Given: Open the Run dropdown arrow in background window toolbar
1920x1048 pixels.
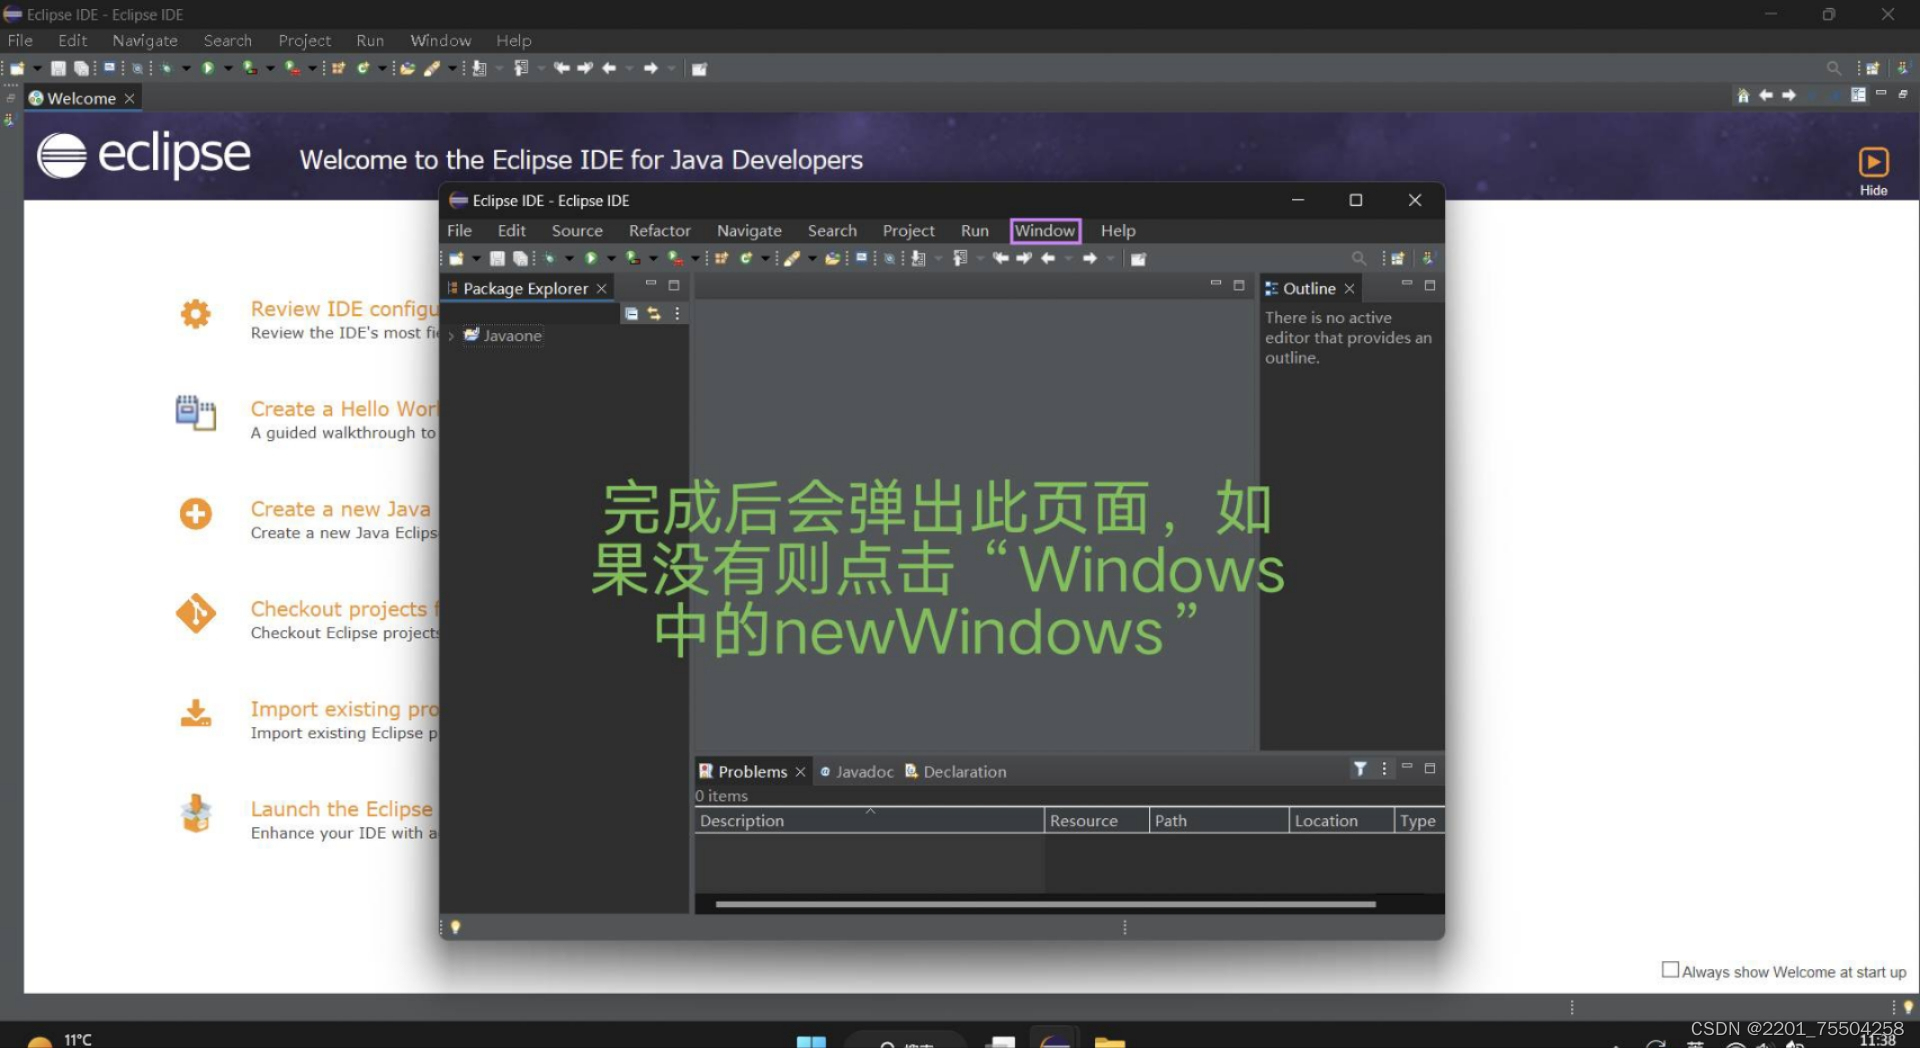Looking at the screenshot, I should point(228,69).
